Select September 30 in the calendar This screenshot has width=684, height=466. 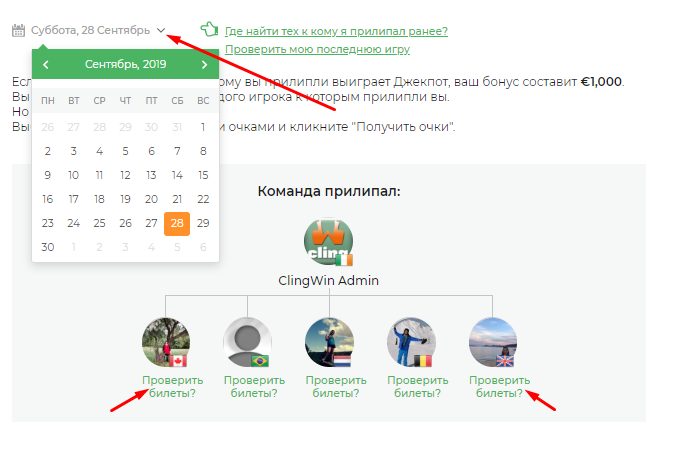pos(48,247)
